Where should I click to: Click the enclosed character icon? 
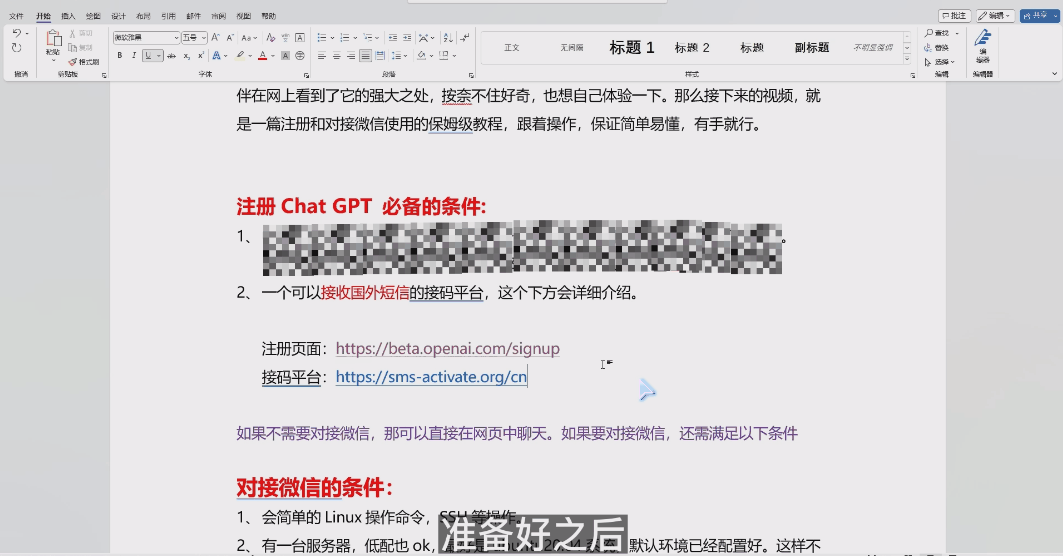(x=300, y=56)
